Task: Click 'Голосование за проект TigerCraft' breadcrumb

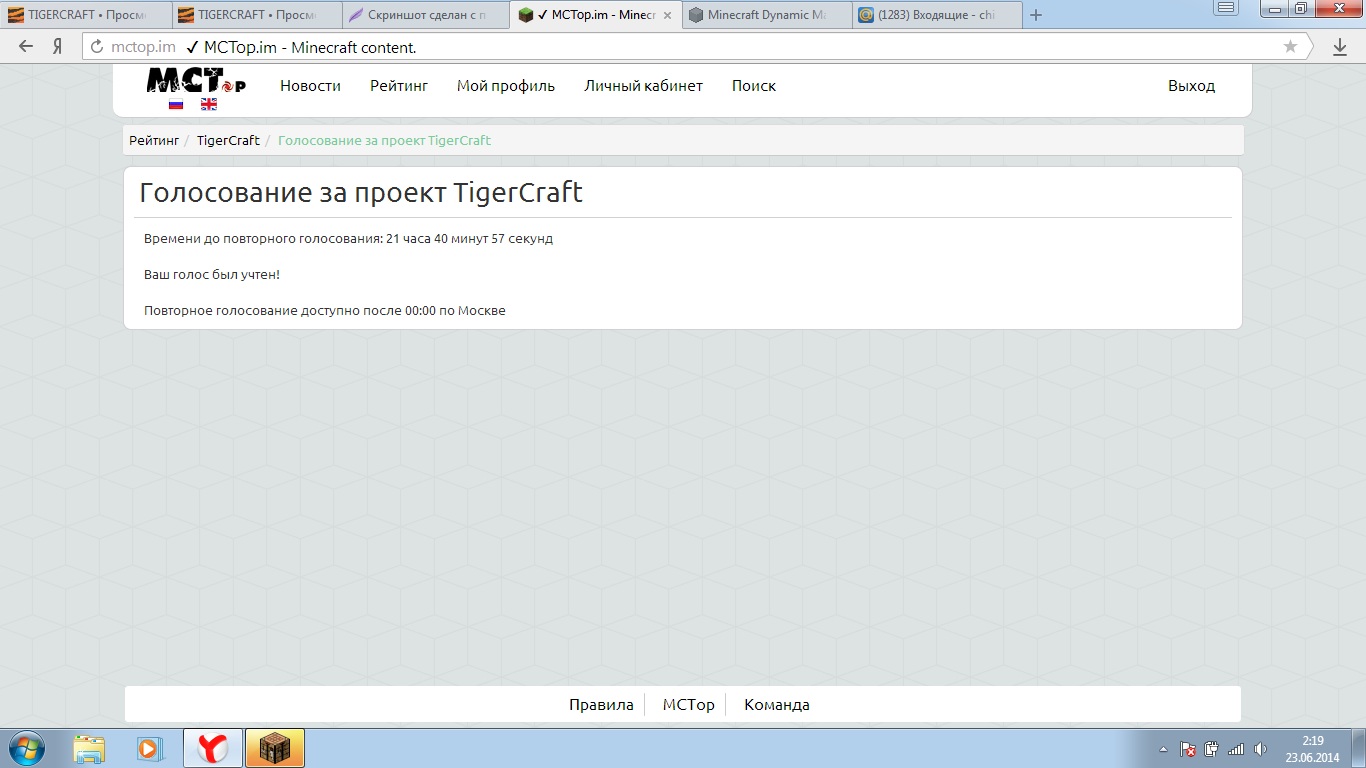Action: tap(384, 140)
